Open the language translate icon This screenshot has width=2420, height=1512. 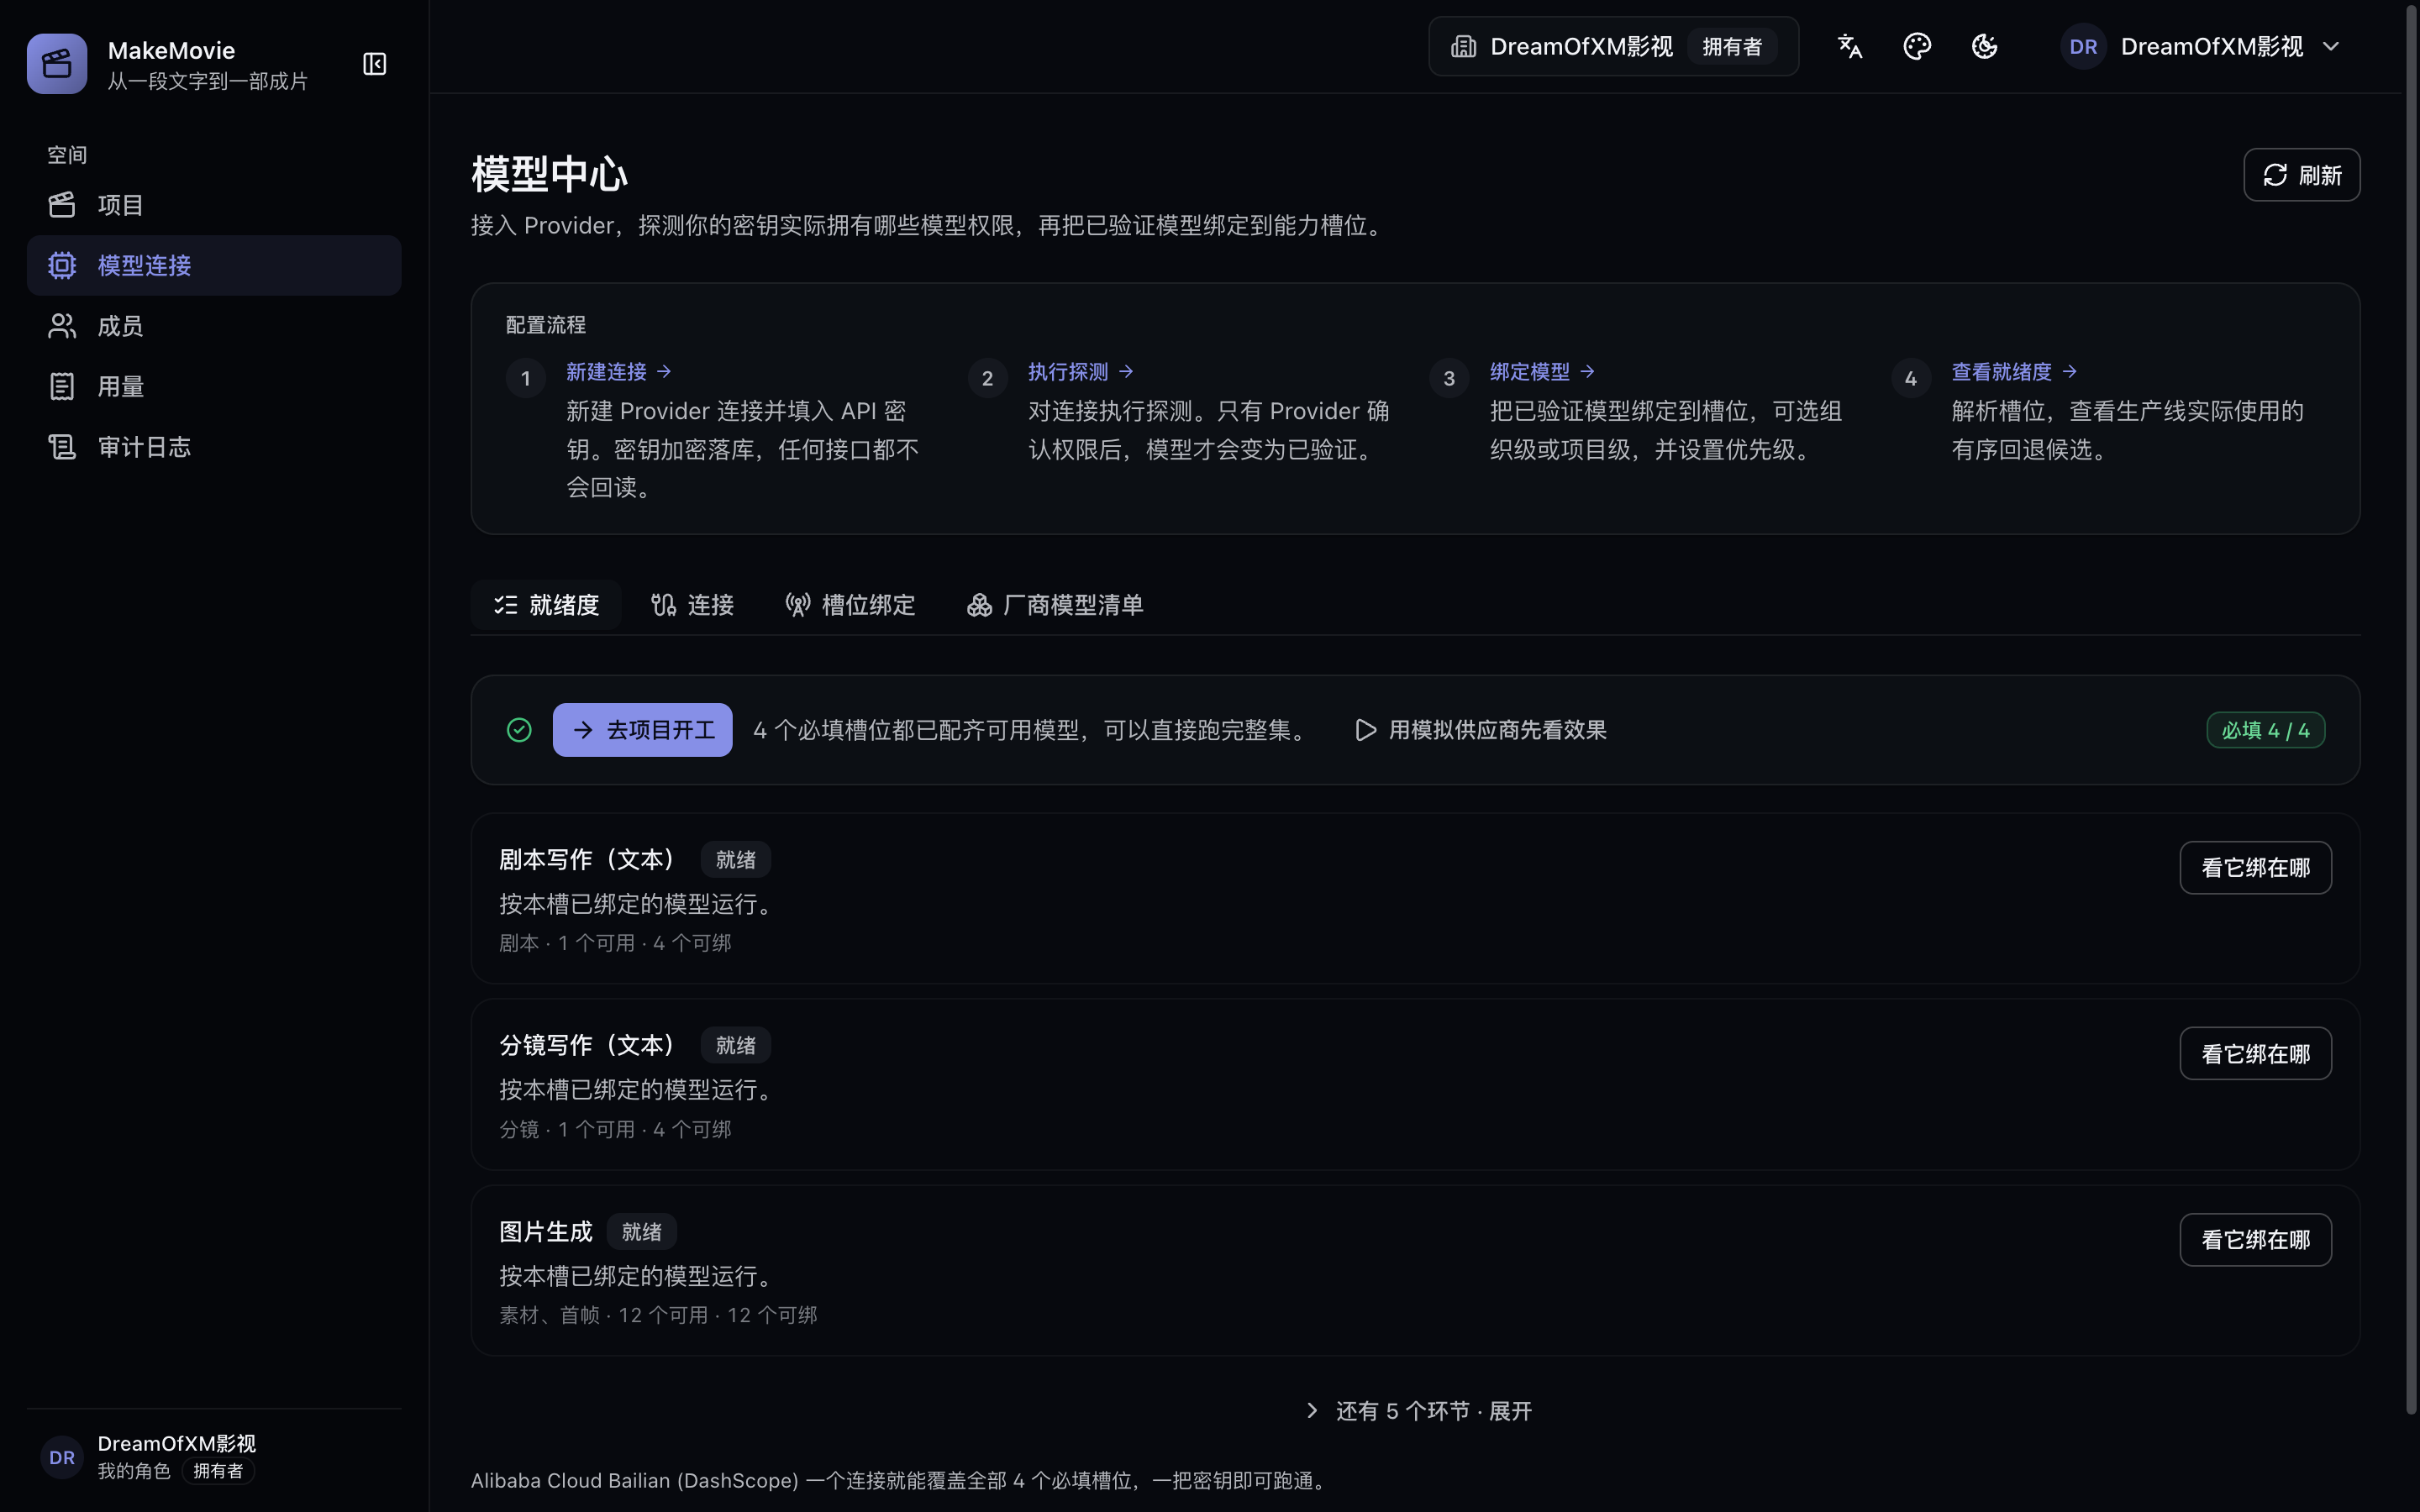pyautogui.click(x=1849, y=46)
